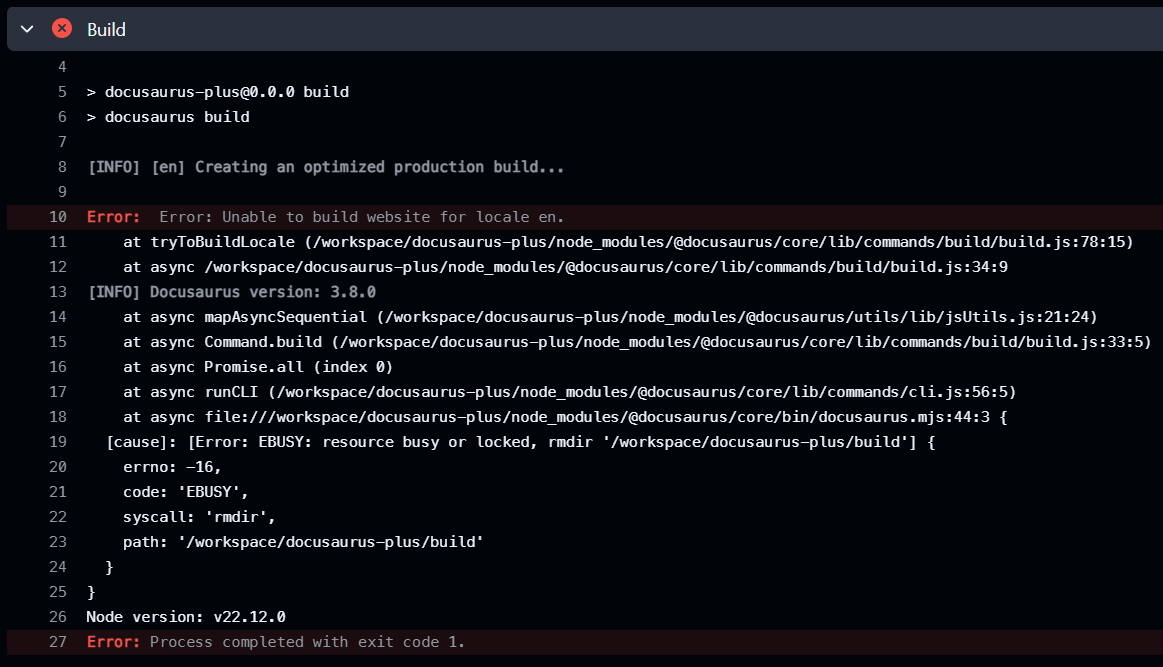Click 'Node version: v22.12.0' line

[x=186, y=617]
